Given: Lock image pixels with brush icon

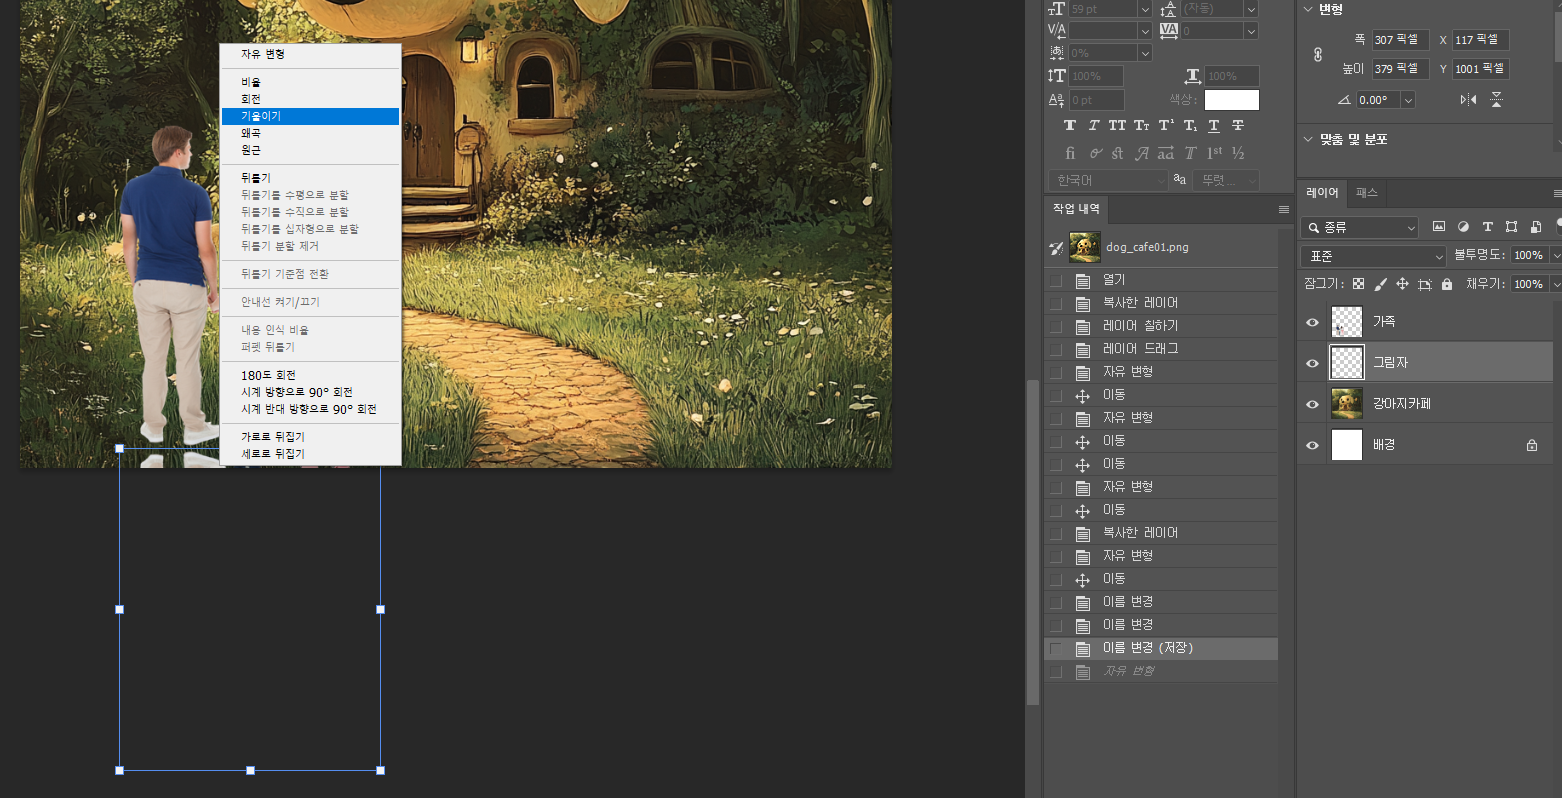Looking at the screenshot, I should click(x=1380, y=284).
